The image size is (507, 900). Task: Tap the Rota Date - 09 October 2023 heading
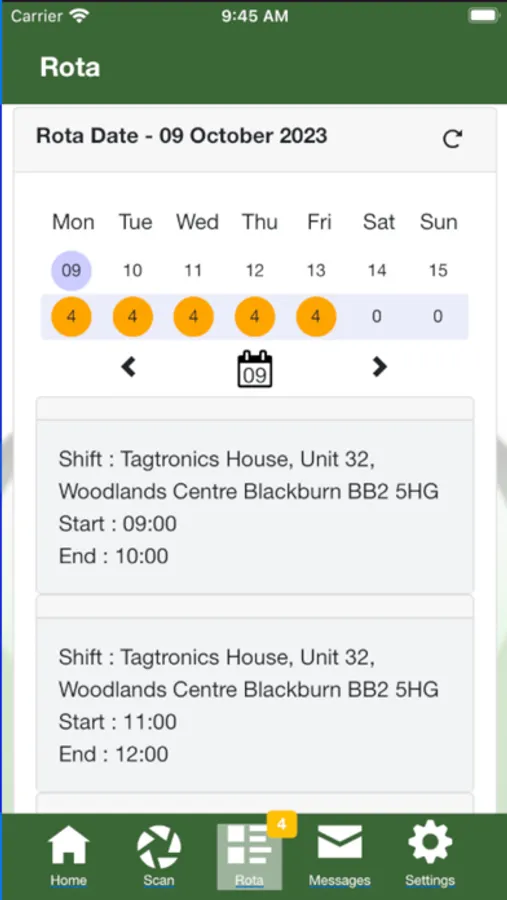click(181, 136)
